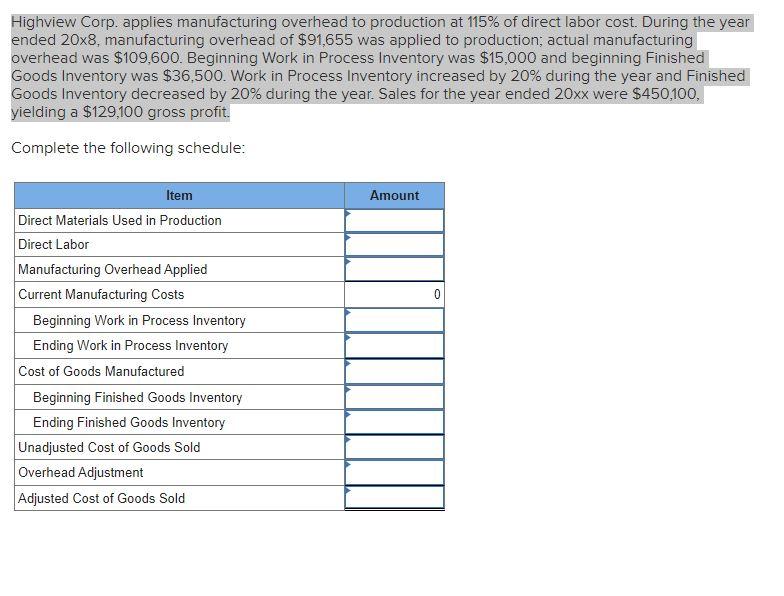Select the Beginning Work in Process Inventory amount field
784x596 pixels.
pos(394,320)
